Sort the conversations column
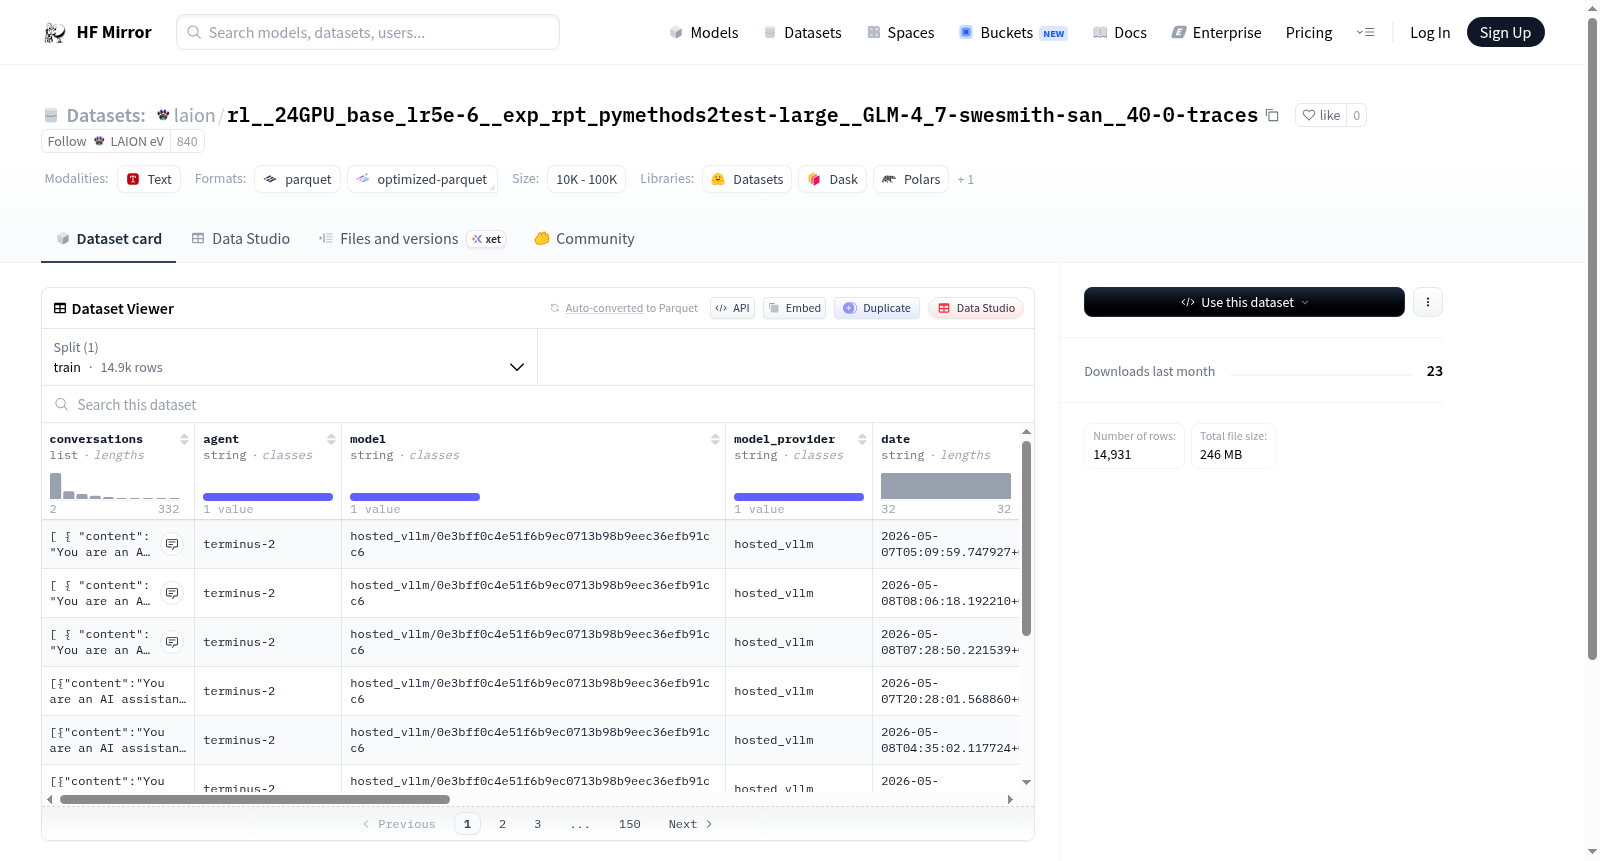The width and height of the screenshot is (1600, 861). pyautogui.click(x=184, y=439)
